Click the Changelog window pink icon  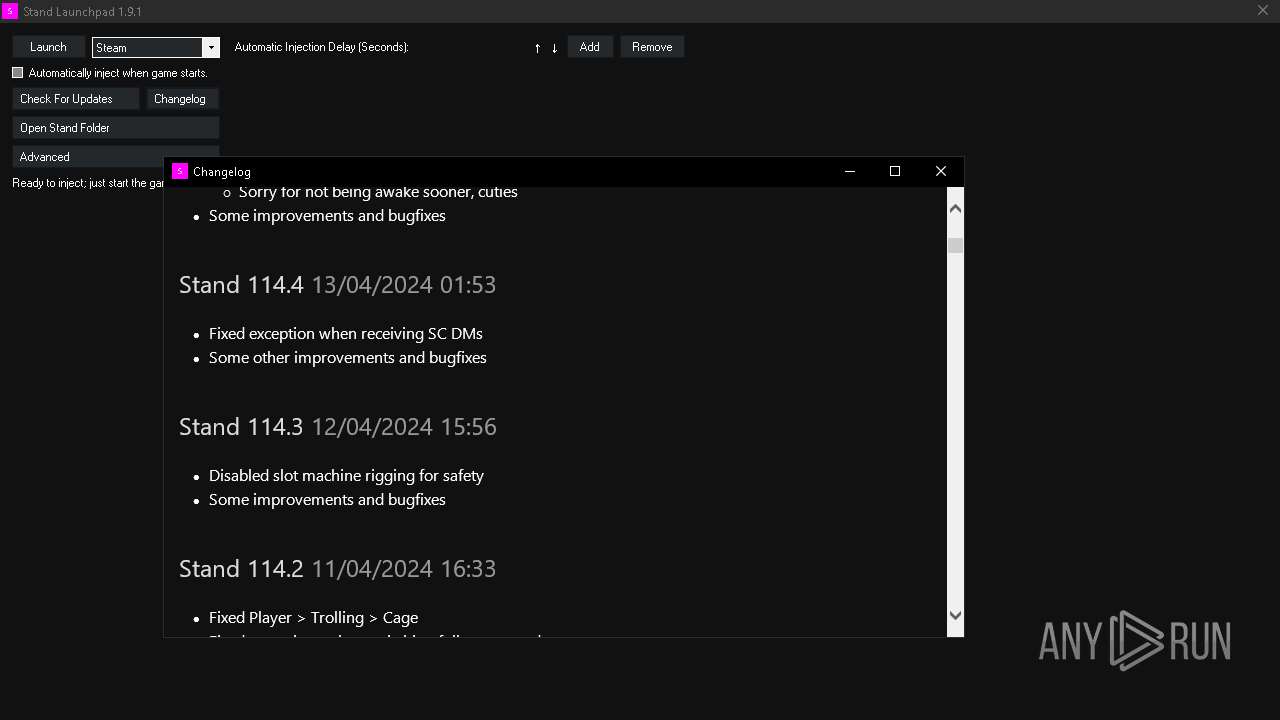coord(179,171)
